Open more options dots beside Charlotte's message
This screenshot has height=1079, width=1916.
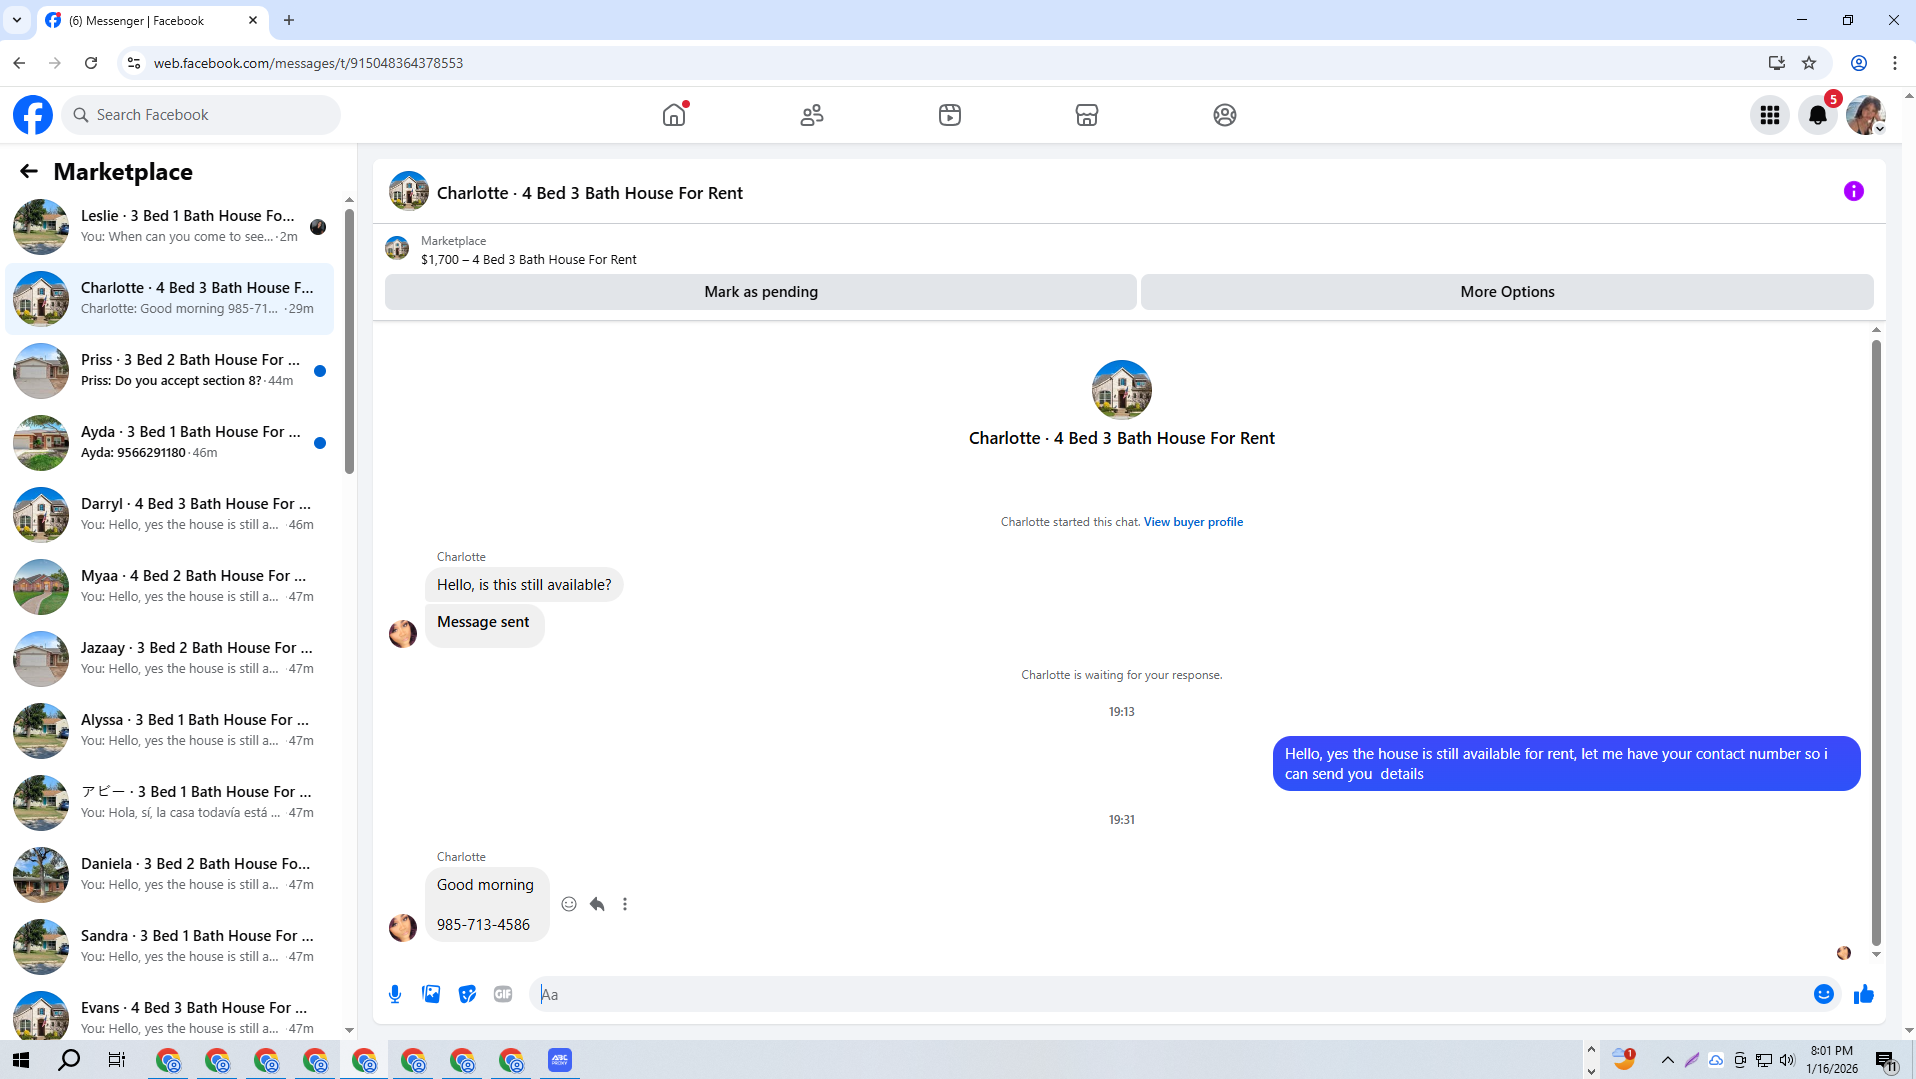625,904
